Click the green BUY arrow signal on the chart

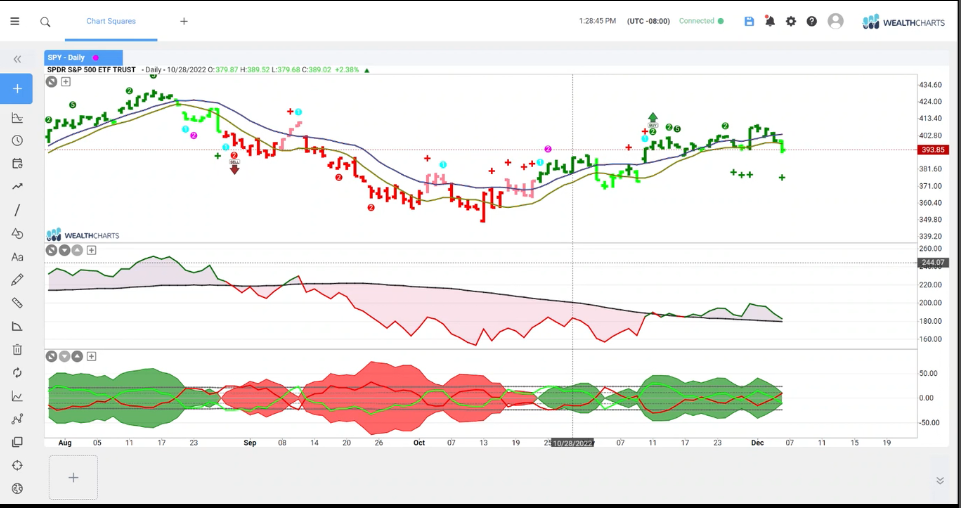653,119
